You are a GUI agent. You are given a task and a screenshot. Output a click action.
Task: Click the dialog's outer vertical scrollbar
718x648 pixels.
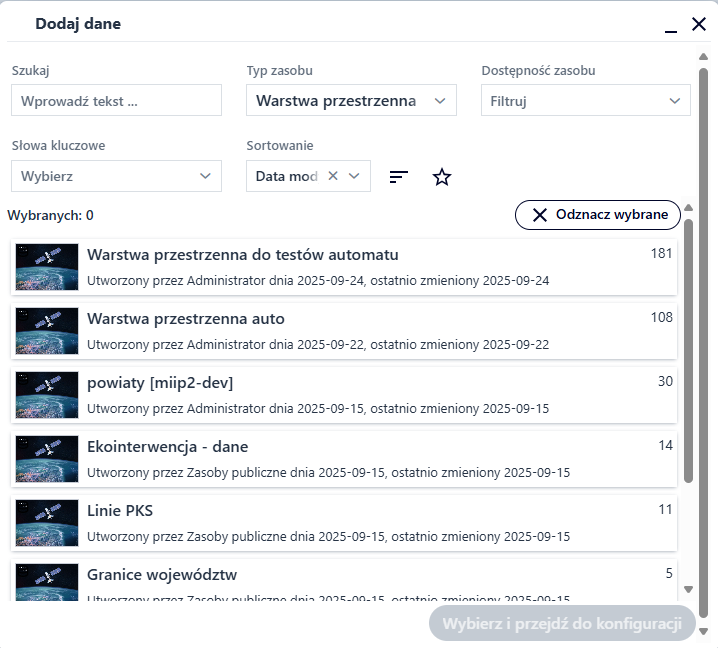pos(703,340)
